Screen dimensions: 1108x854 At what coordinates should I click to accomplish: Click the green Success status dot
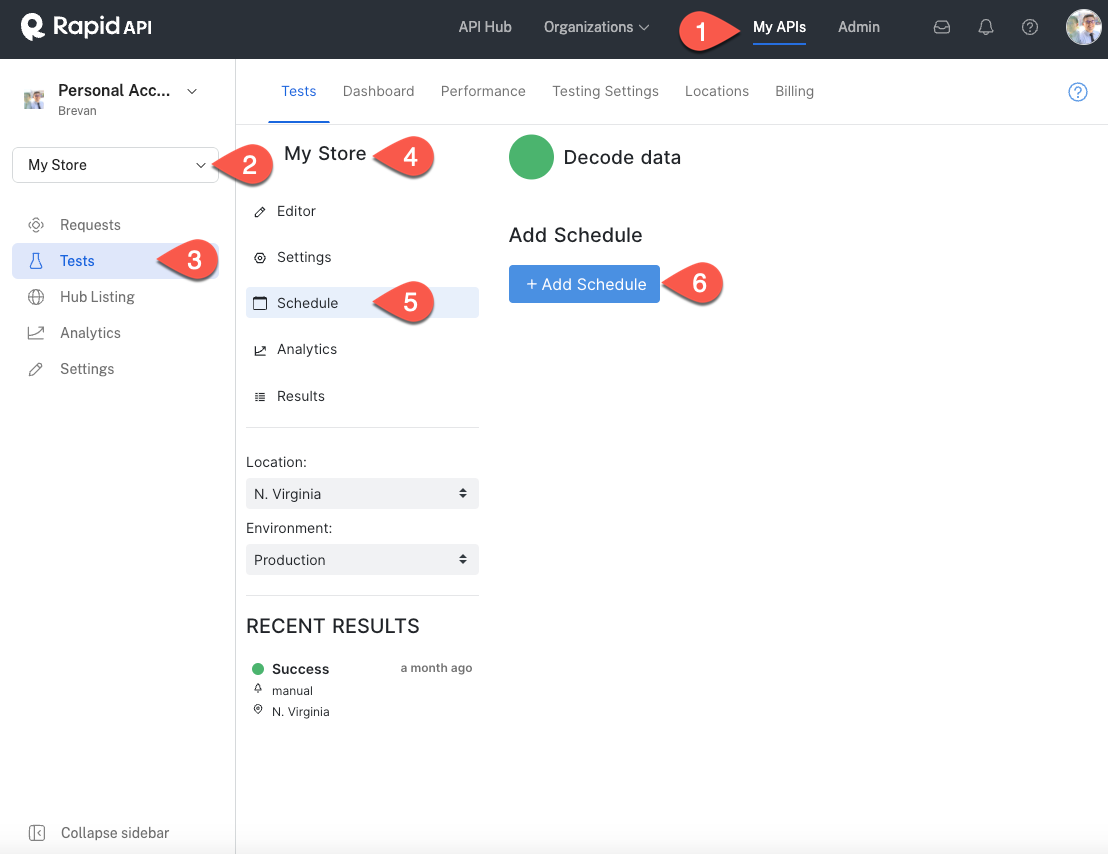[x=258, y=669]
